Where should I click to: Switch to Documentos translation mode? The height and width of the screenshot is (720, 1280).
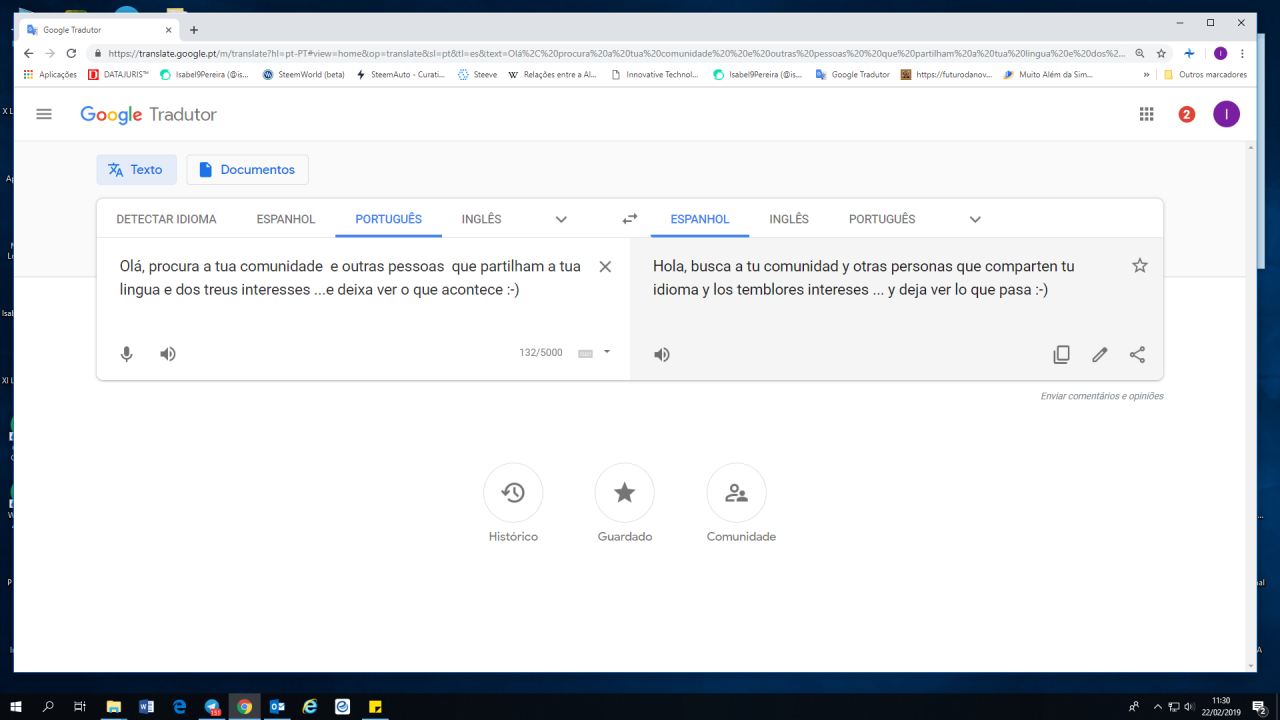tap(247, 170)
